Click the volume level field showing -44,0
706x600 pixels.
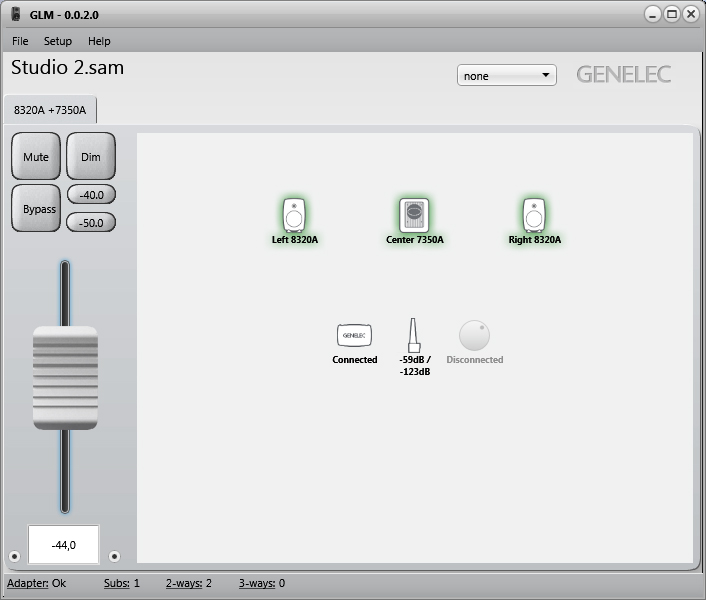[x=63, y=545]
